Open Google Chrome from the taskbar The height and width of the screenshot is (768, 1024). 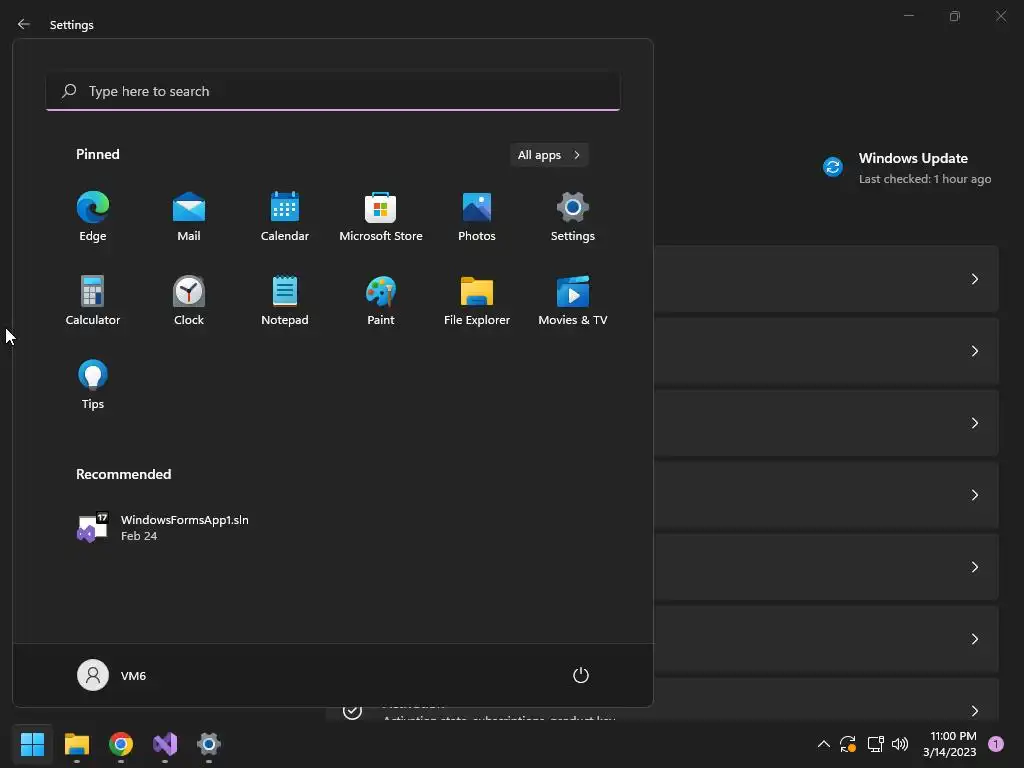click(x=121, y=743)
